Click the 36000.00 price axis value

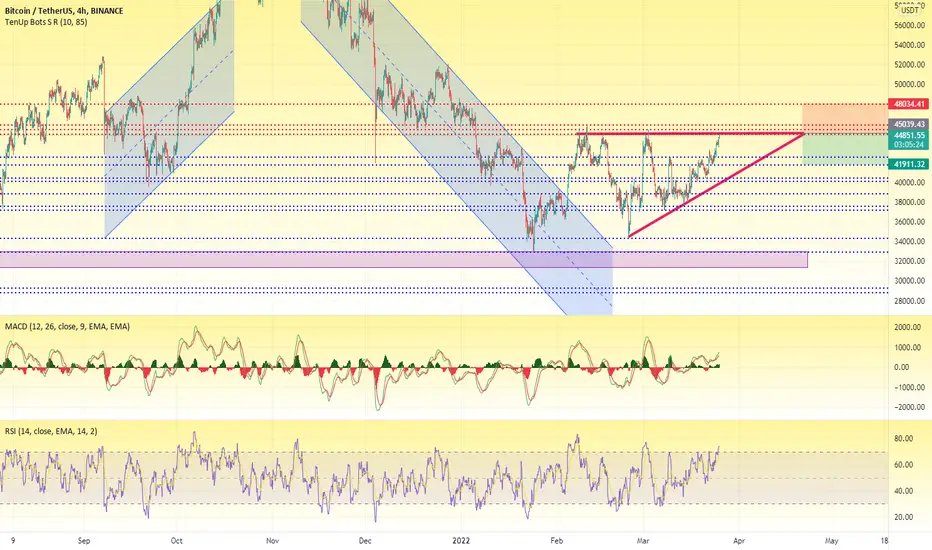(909, 222)
